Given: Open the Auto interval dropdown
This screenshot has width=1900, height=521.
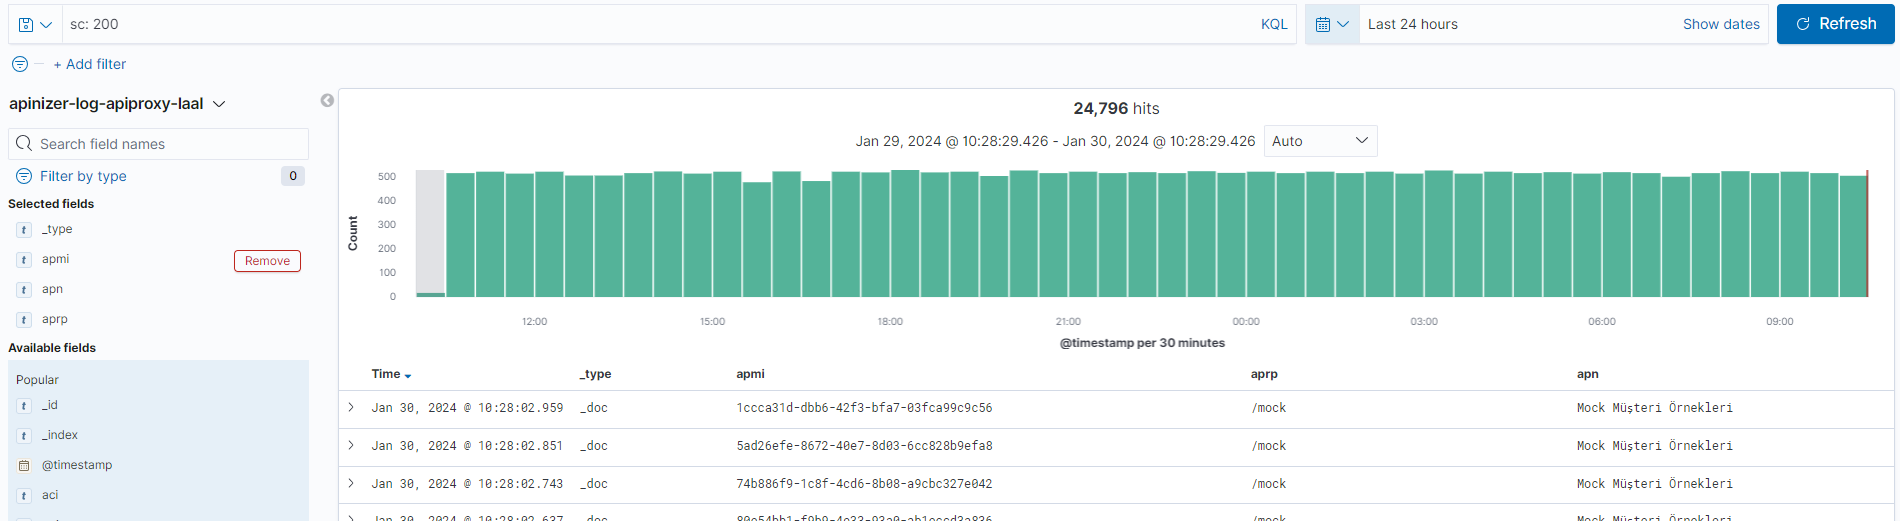Looking at the screenshot, I should click(1320, 141).
